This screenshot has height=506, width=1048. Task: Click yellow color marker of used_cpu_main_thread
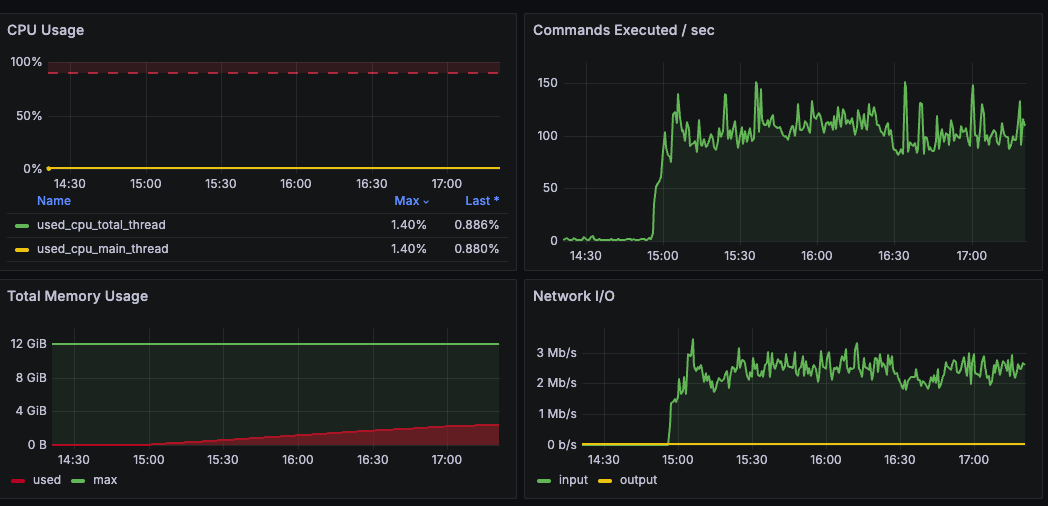click(x=22, y=249)
